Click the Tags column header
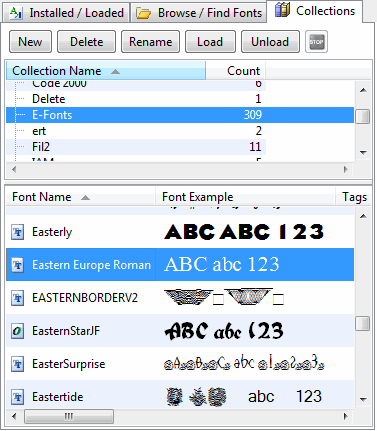Screen dimensions: 377x431 pos(354,197)
